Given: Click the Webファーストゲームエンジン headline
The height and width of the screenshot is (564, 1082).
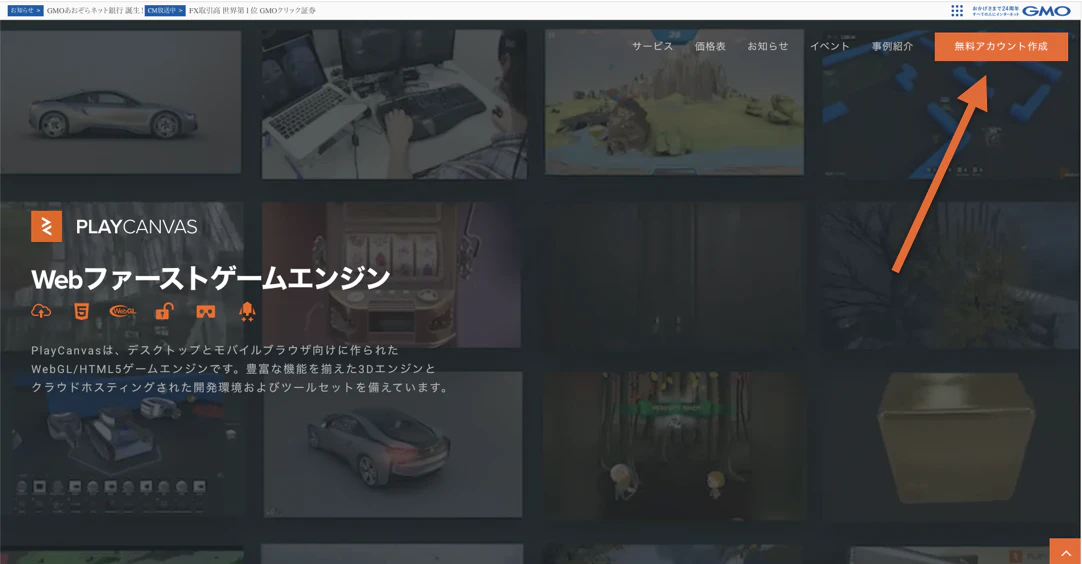Looking at the screenshot, I should click(x=210, y=279).
